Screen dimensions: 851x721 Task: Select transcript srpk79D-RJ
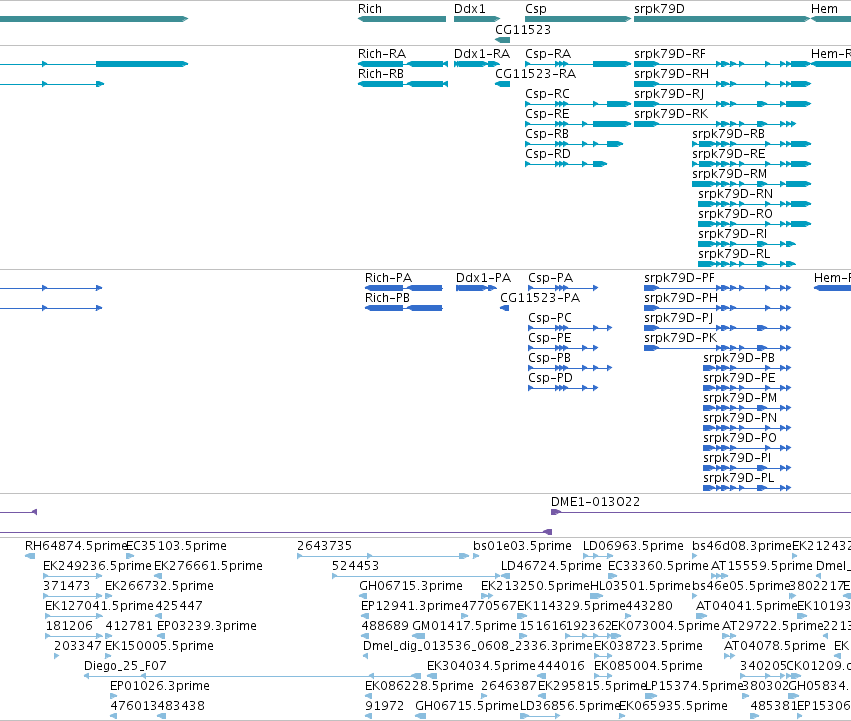(669, 94)
